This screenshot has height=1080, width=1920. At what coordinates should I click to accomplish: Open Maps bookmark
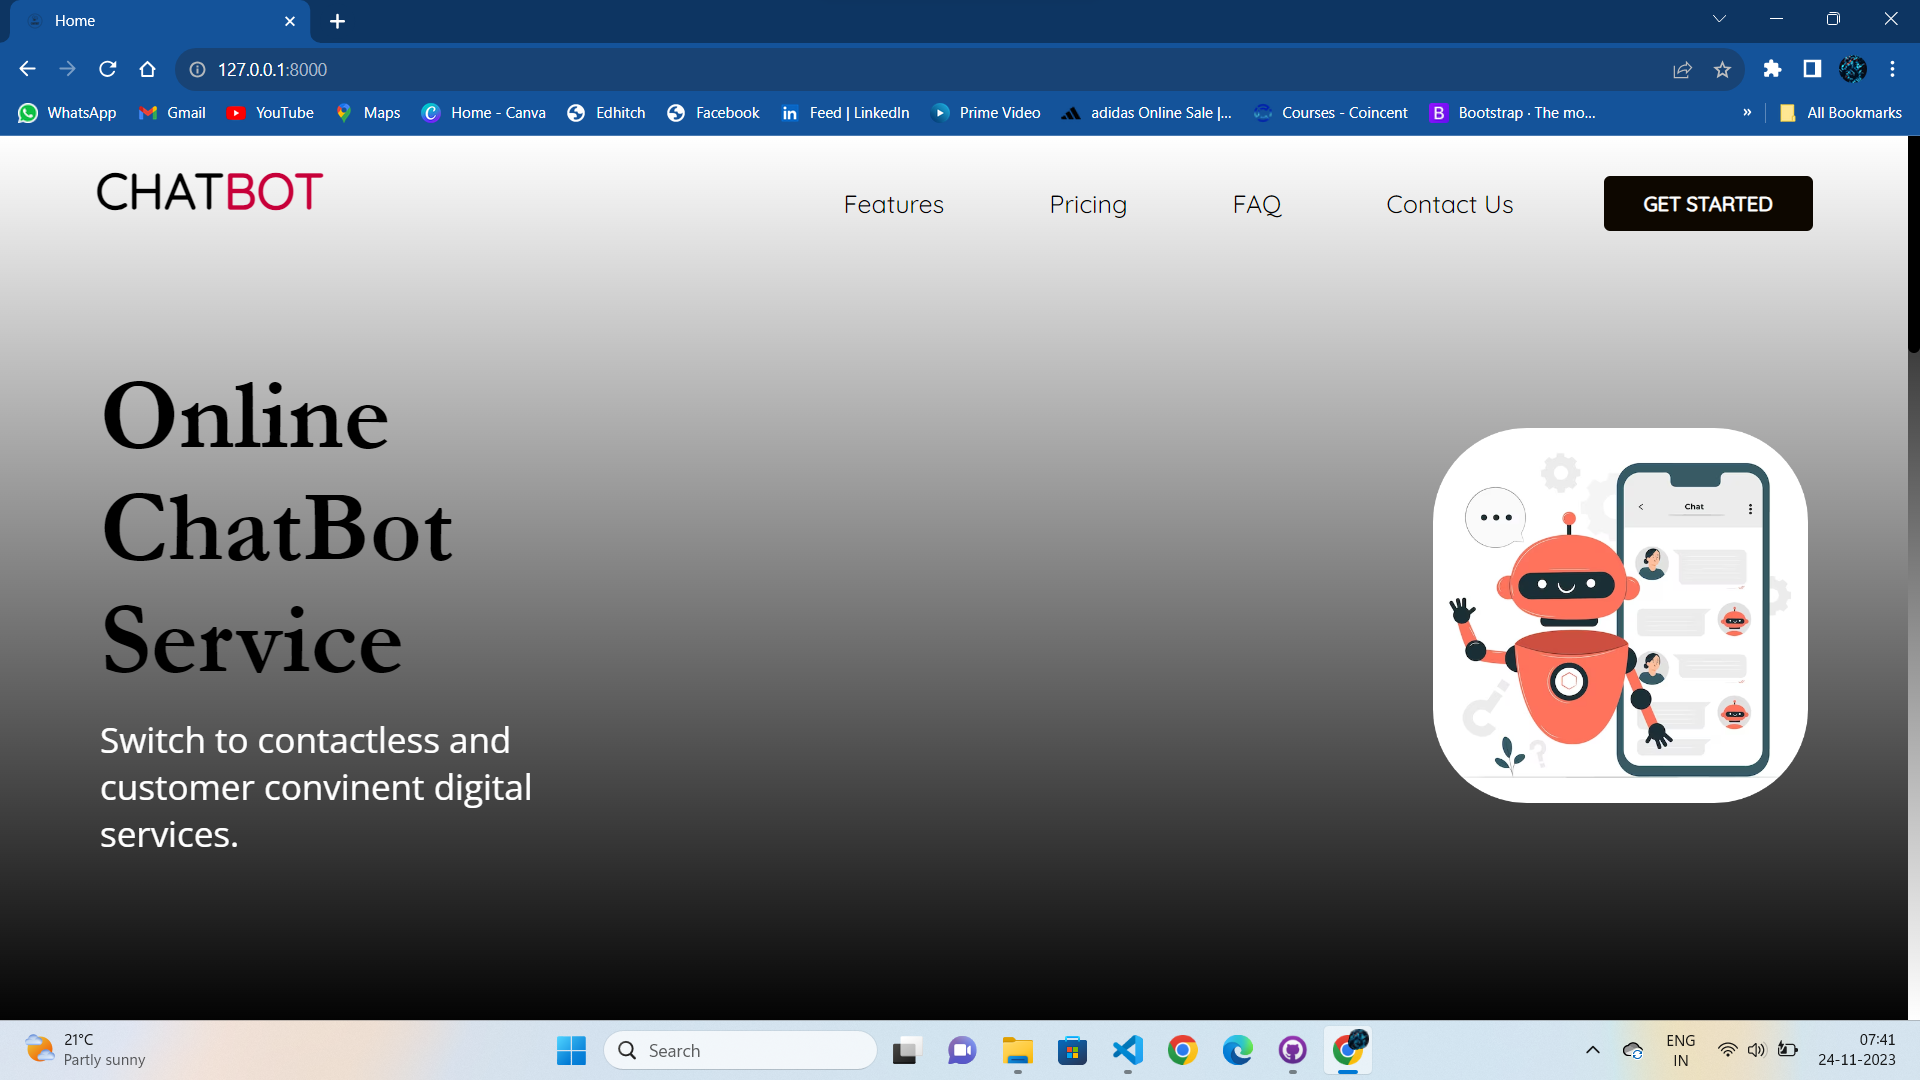click(368, 113)
